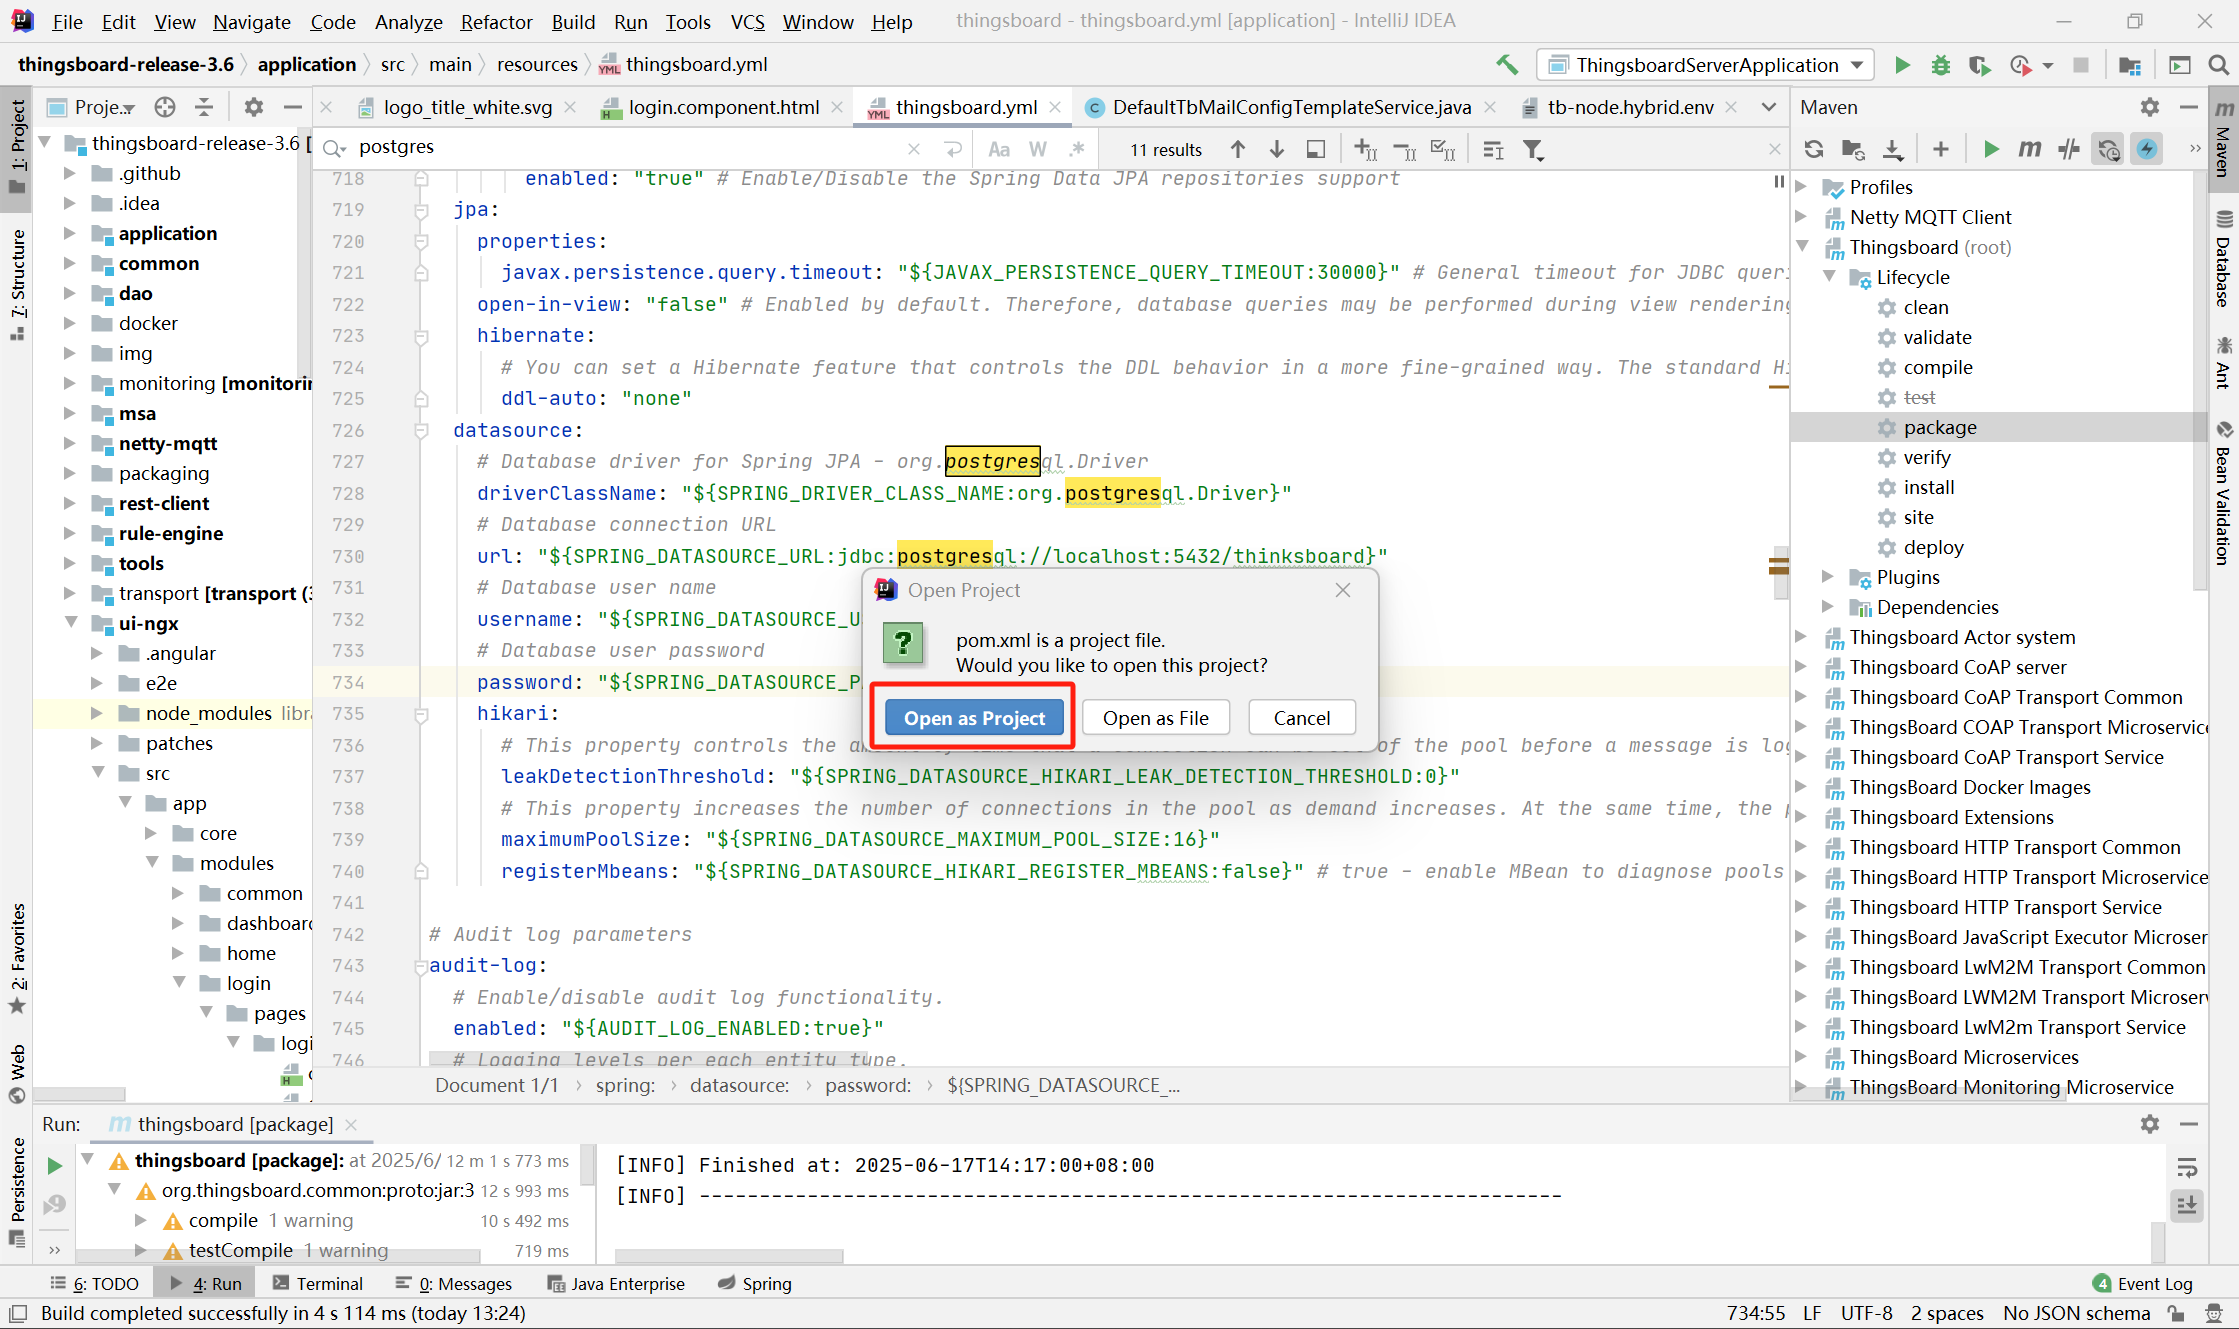
Task: Collapse Lifecycle node in Maven
Action: point(1829,276)
